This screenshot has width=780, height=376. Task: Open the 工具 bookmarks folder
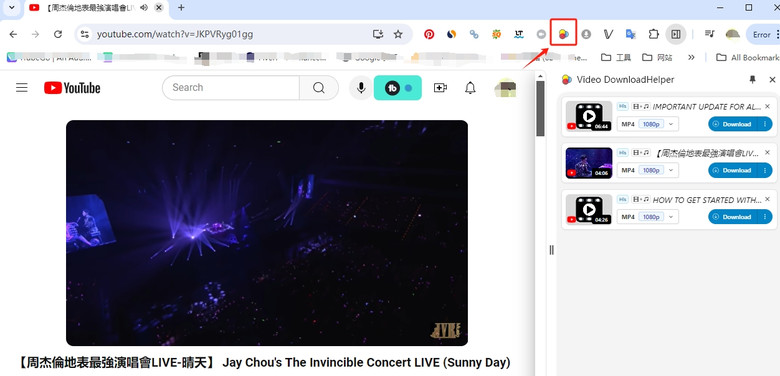click(x=616, y=57)
